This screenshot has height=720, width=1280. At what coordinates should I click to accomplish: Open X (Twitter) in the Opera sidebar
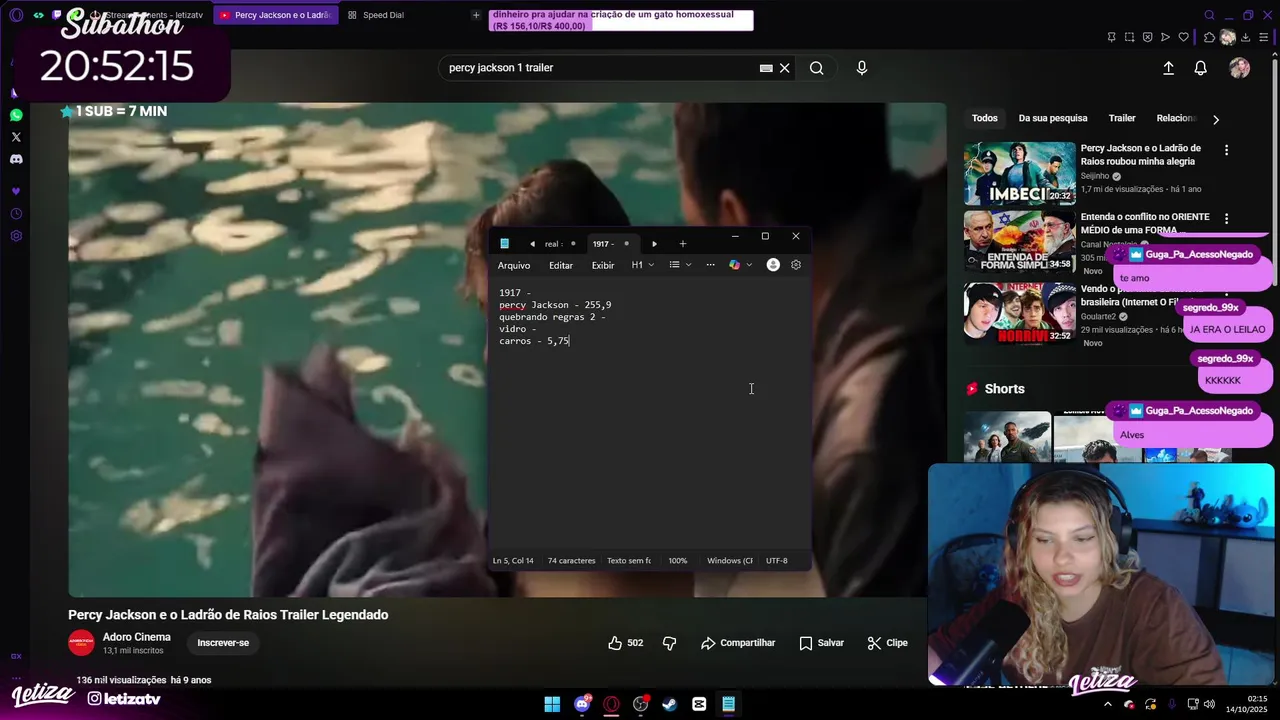click(x=16, y=137)
